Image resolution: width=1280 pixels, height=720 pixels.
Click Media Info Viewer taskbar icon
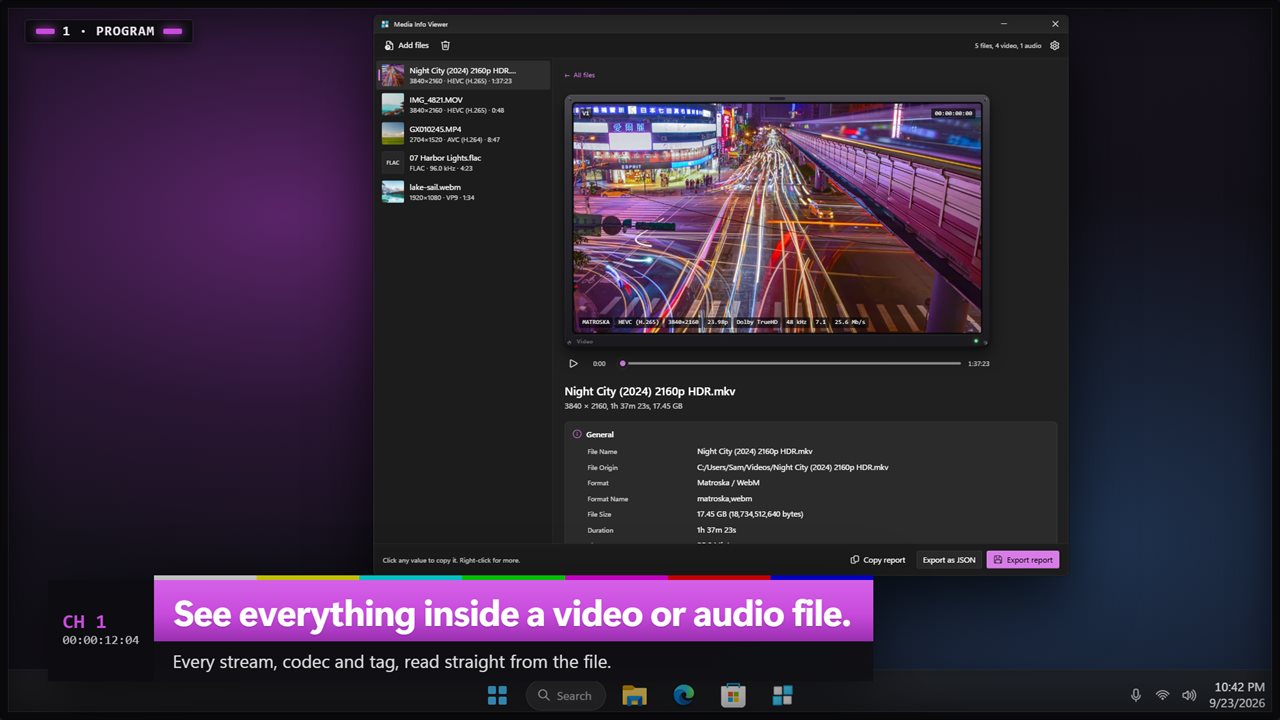[783, 695]
